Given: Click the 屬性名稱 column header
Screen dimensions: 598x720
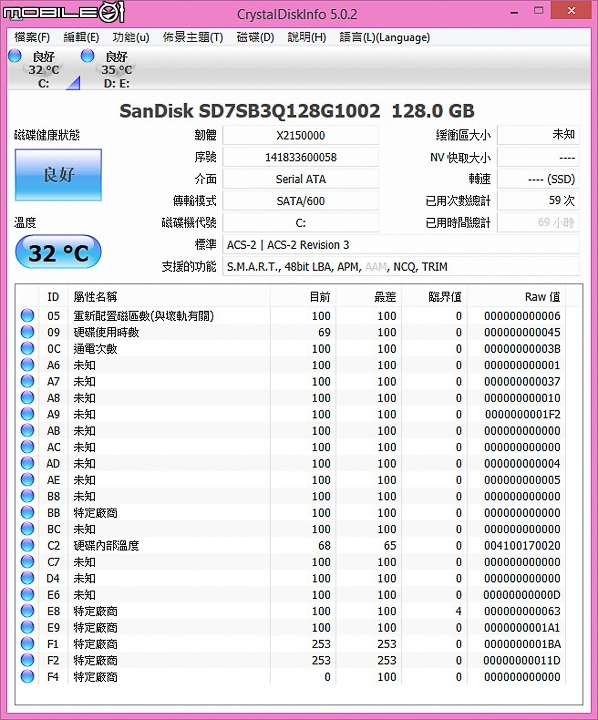Looking at the screenshot, I should (169, 297).
